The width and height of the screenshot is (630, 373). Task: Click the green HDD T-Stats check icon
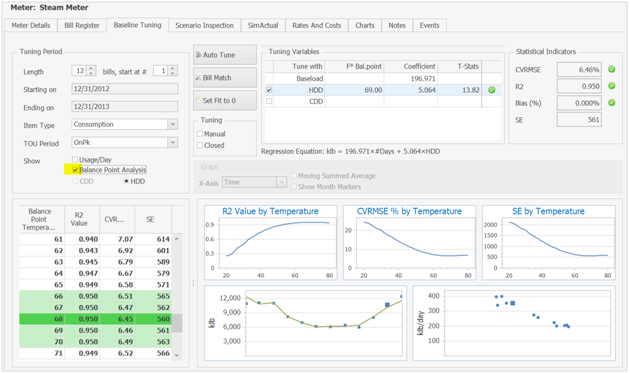tap(491, 90)
